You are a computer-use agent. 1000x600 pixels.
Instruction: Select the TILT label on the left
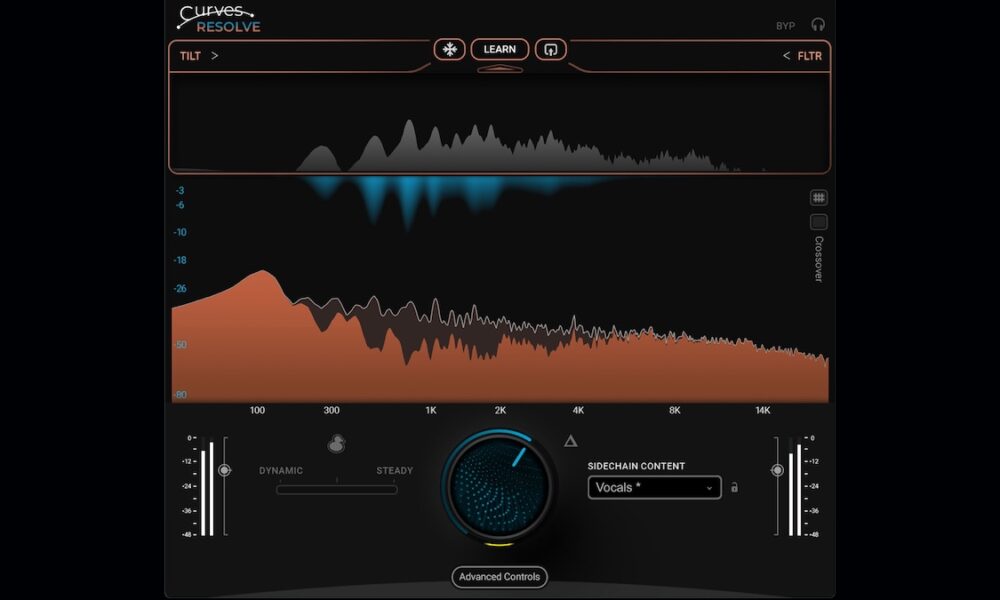pyautogui.click(x=189, y=56)
